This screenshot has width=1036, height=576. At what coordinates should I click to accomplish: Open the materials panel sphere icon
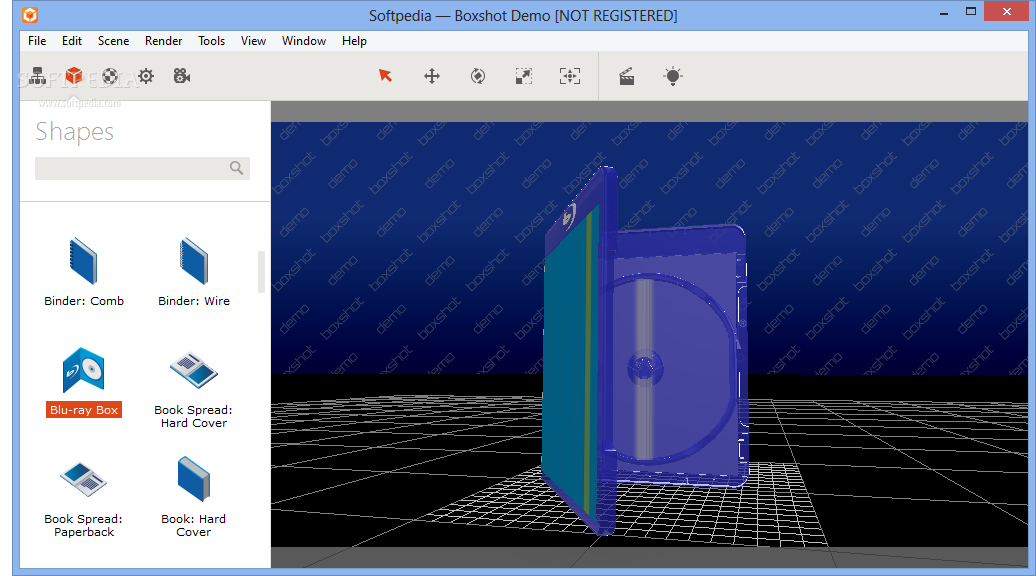tap(110, 76)
